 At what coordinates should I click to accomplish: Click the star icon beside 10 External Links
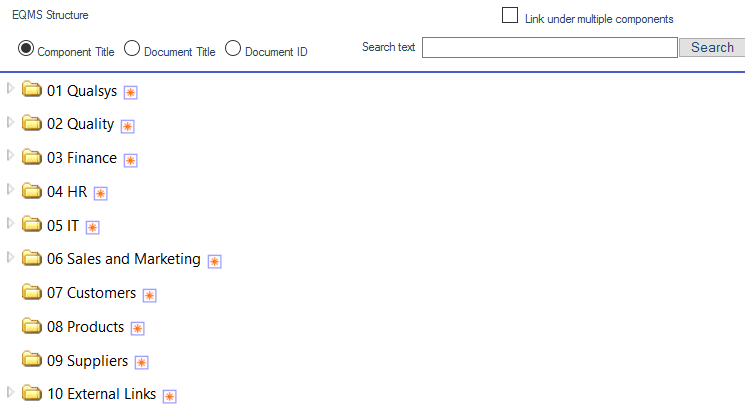(x=169, y=396)
